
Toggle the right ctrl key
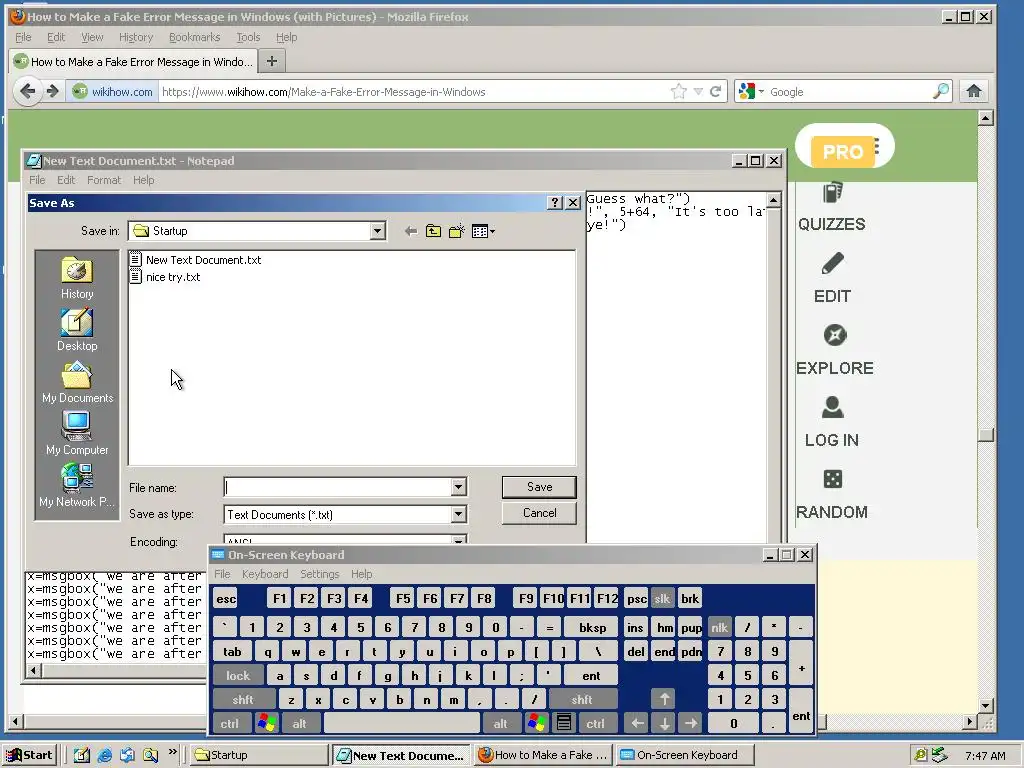[x=595, y=724]
